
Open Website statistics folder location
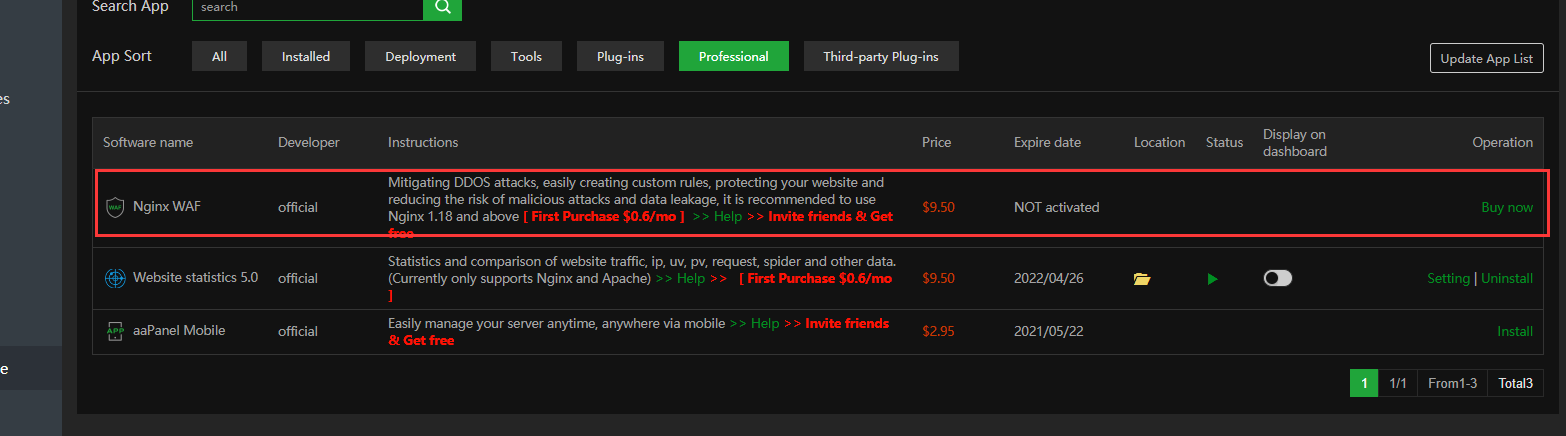pyautogui.click(x=1142, y=279)
